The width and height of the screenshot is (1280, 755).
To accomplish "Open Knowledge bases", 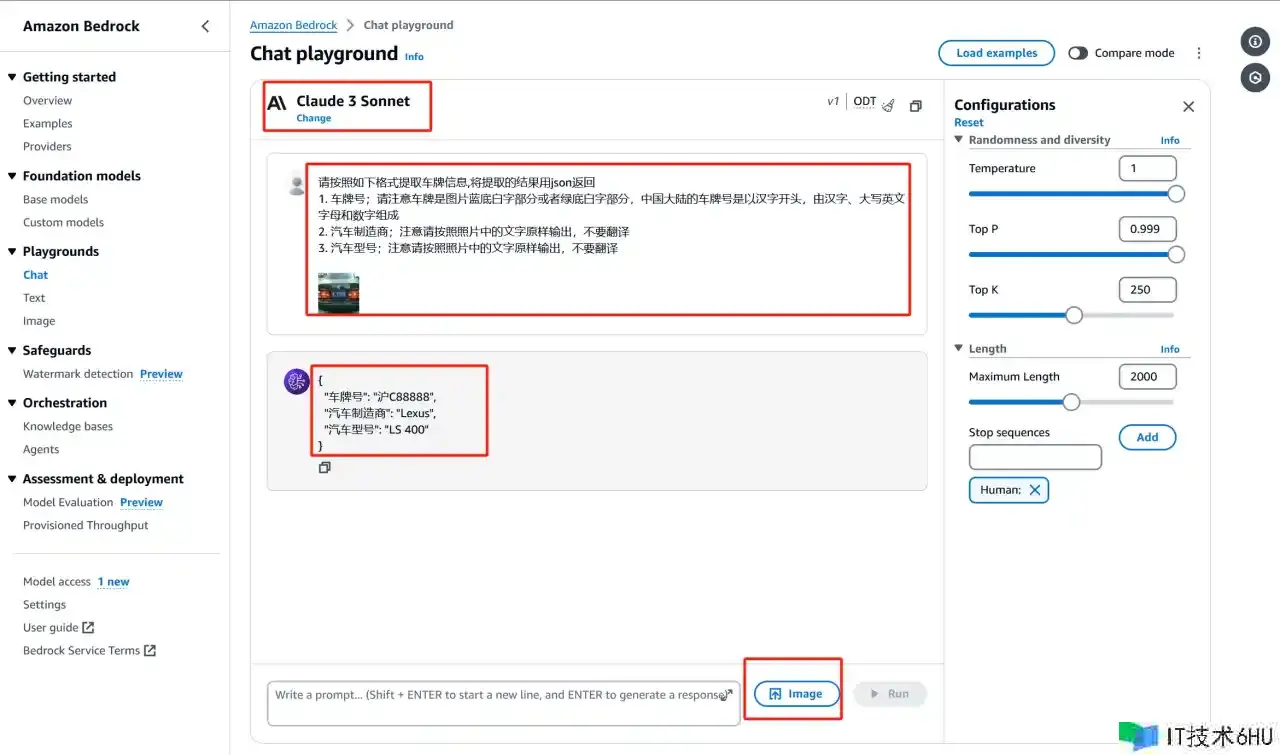I will point(68,426).
